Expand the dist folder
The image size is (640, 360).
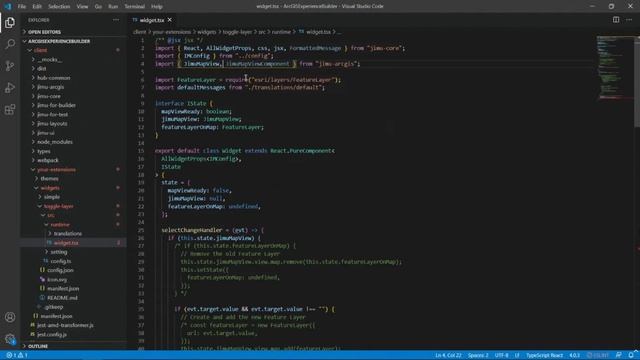73,69
